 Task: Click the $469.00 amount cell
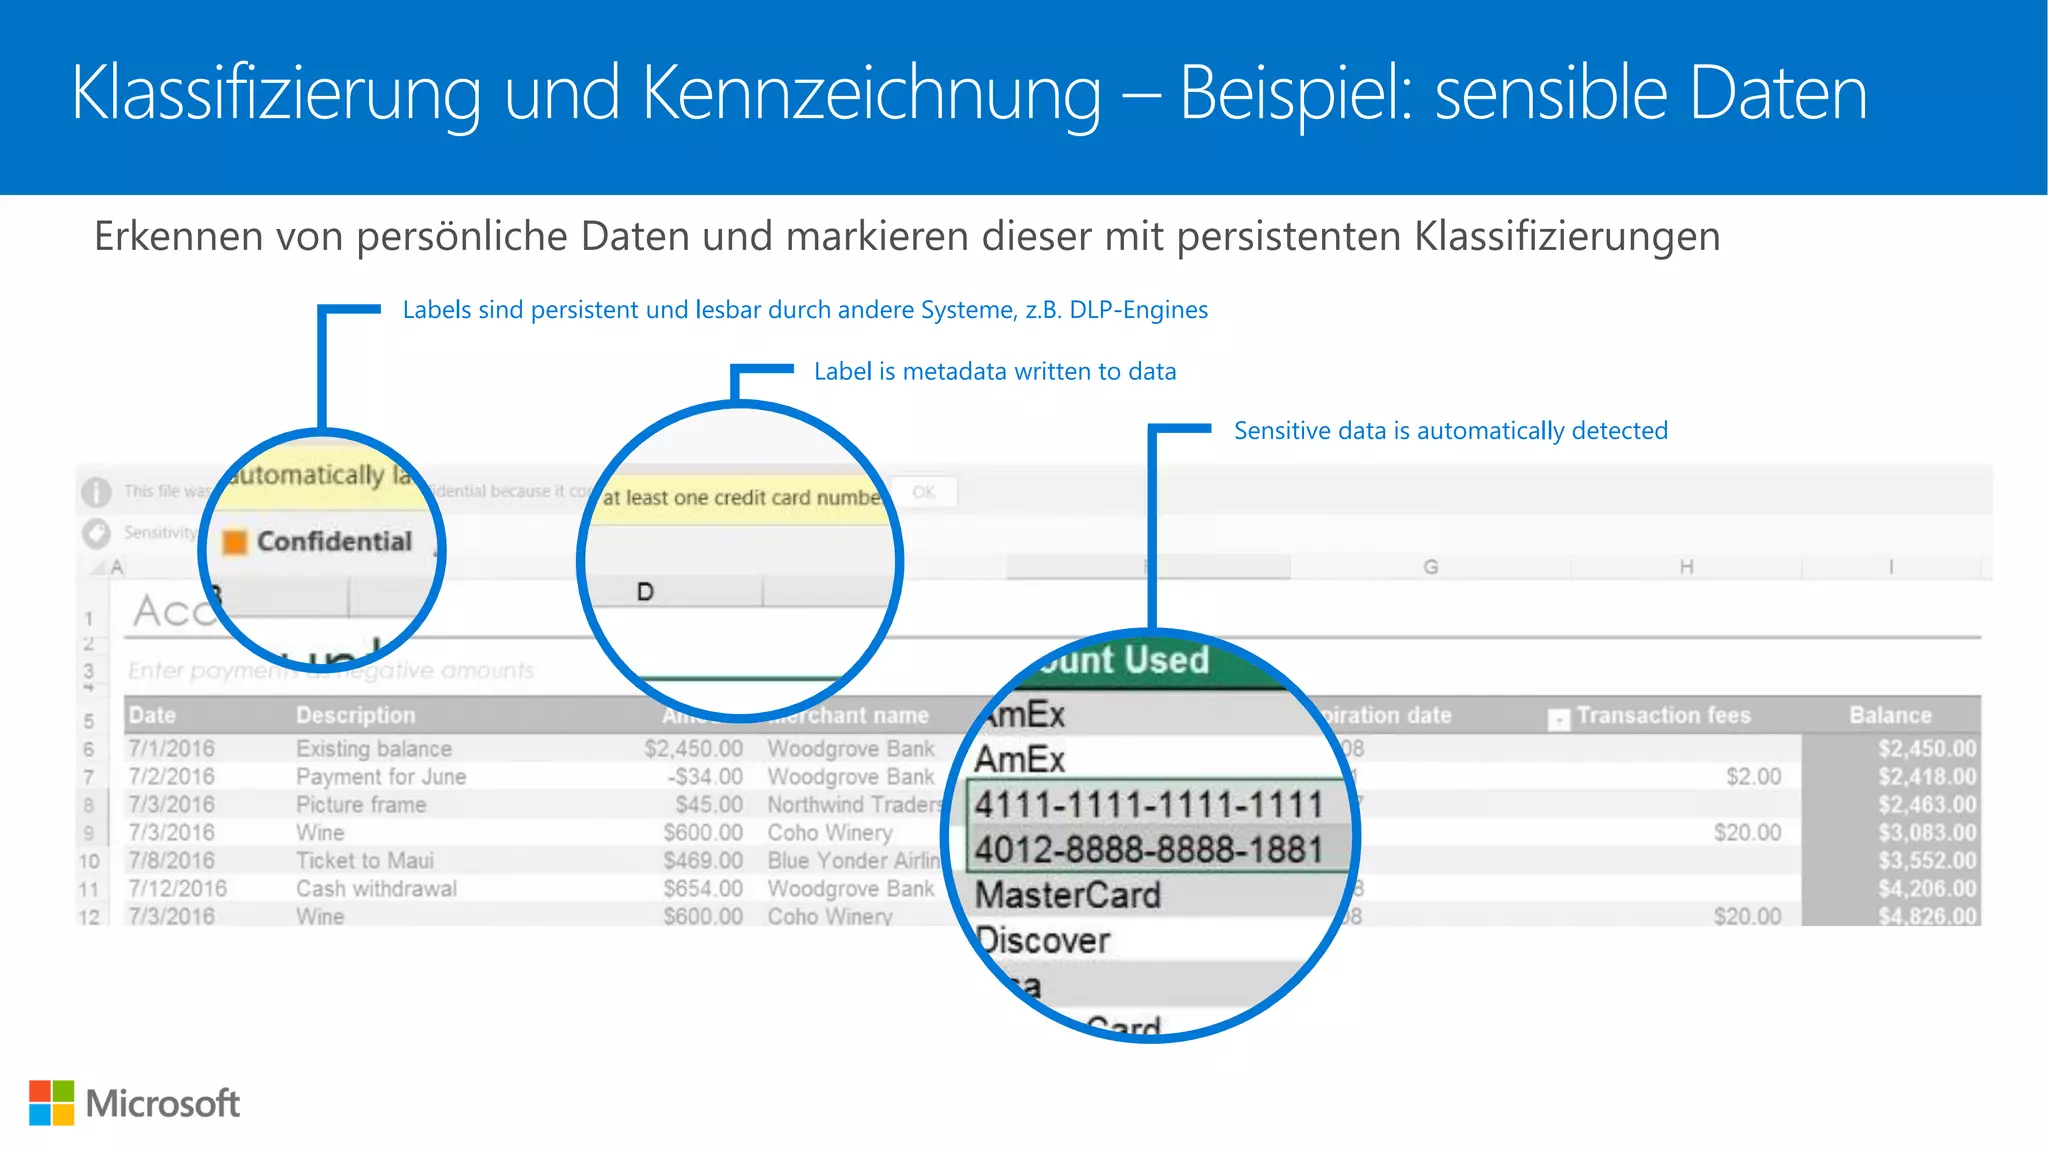point(703,860)
